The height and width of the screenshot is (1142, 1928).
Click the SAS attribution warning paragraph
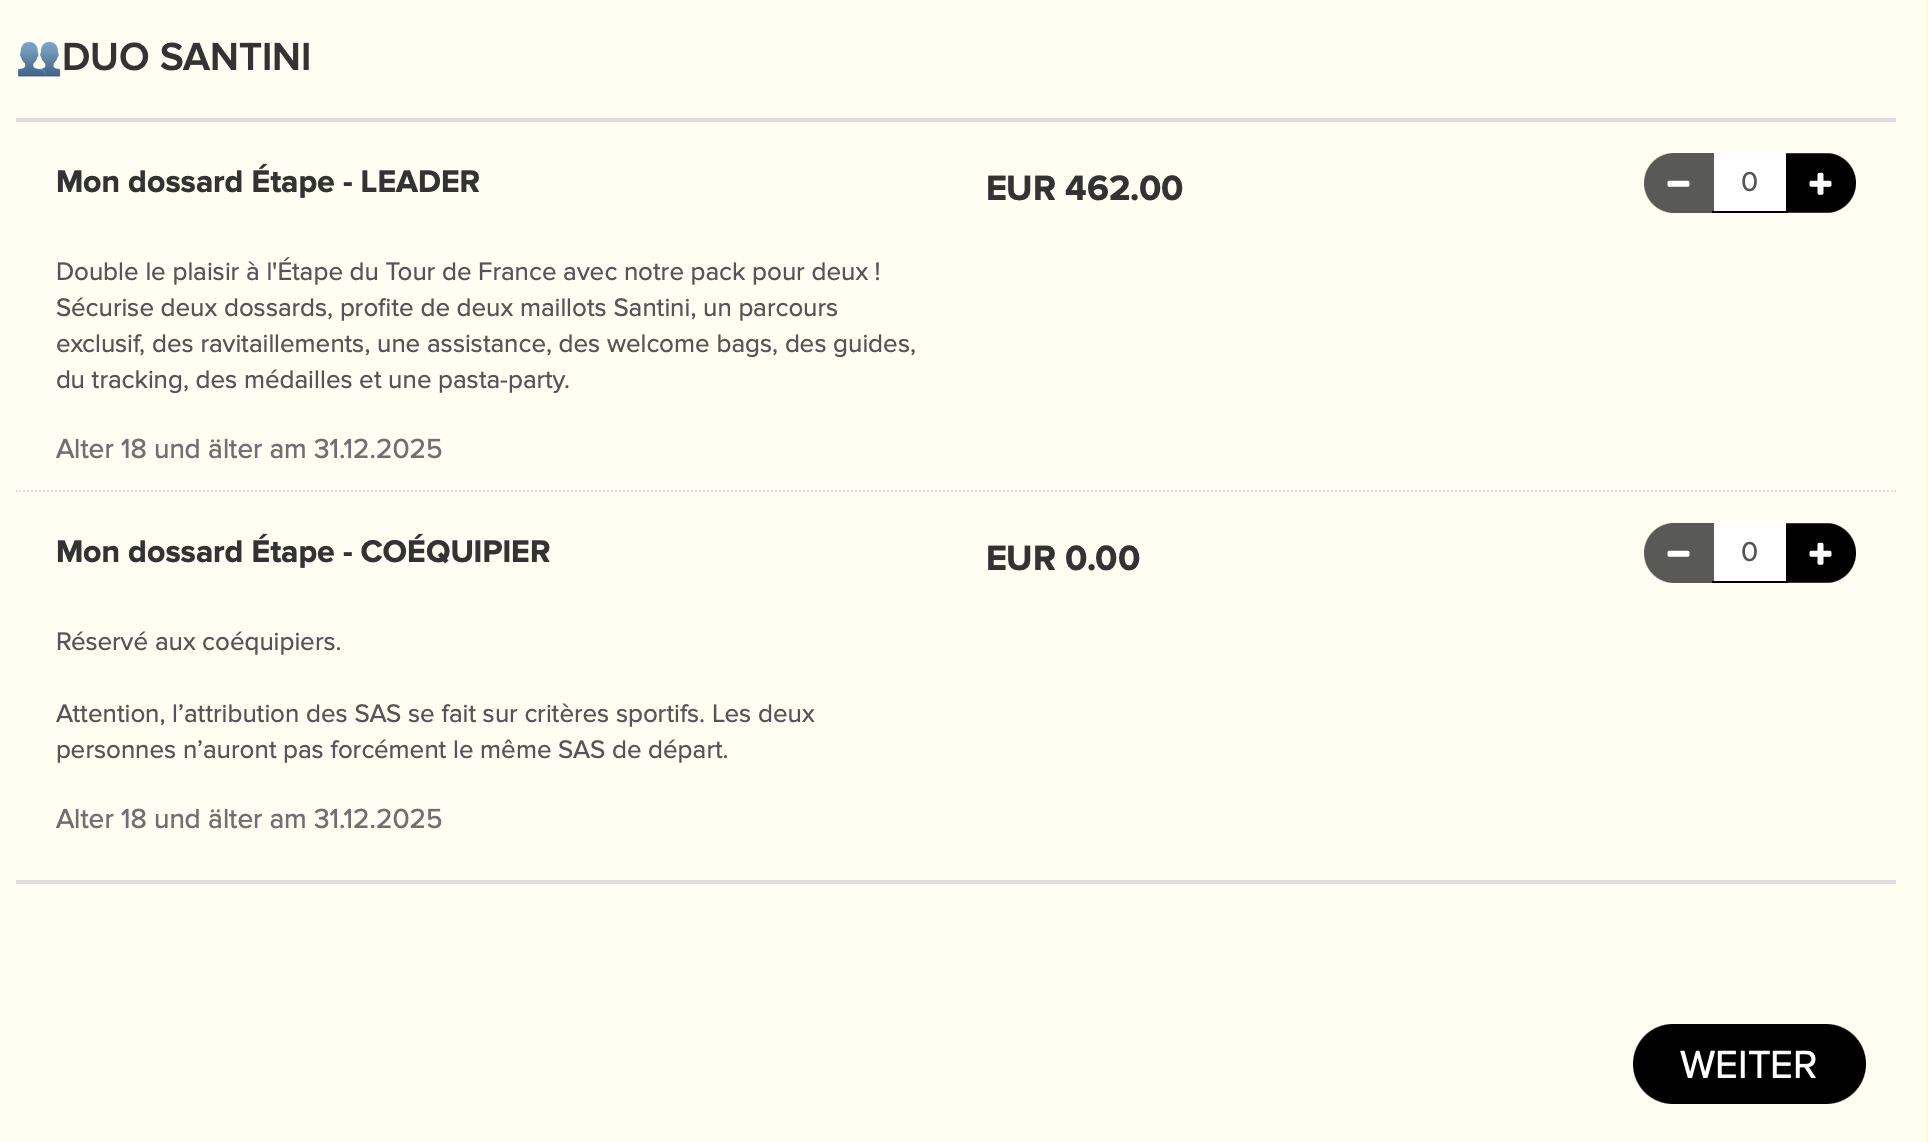[435, 732]
